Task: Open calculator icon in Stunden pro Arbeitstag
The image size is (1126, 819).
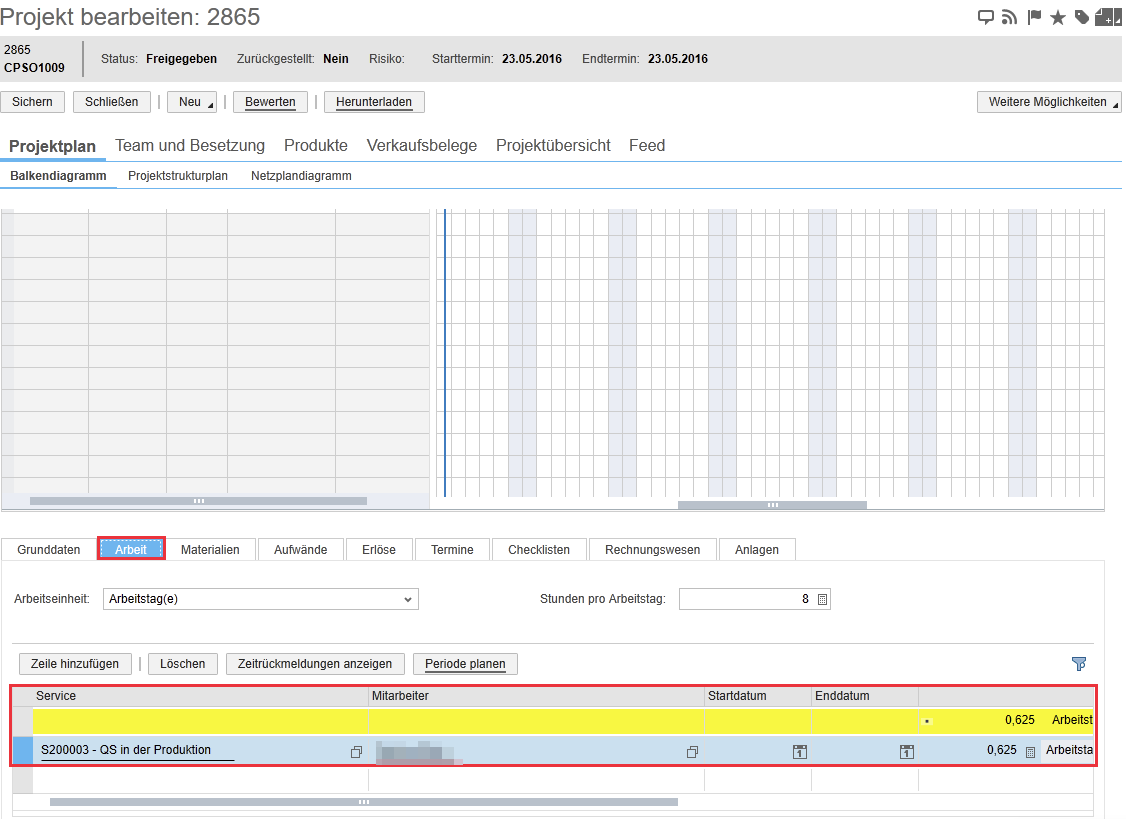Action: point(823,599)
